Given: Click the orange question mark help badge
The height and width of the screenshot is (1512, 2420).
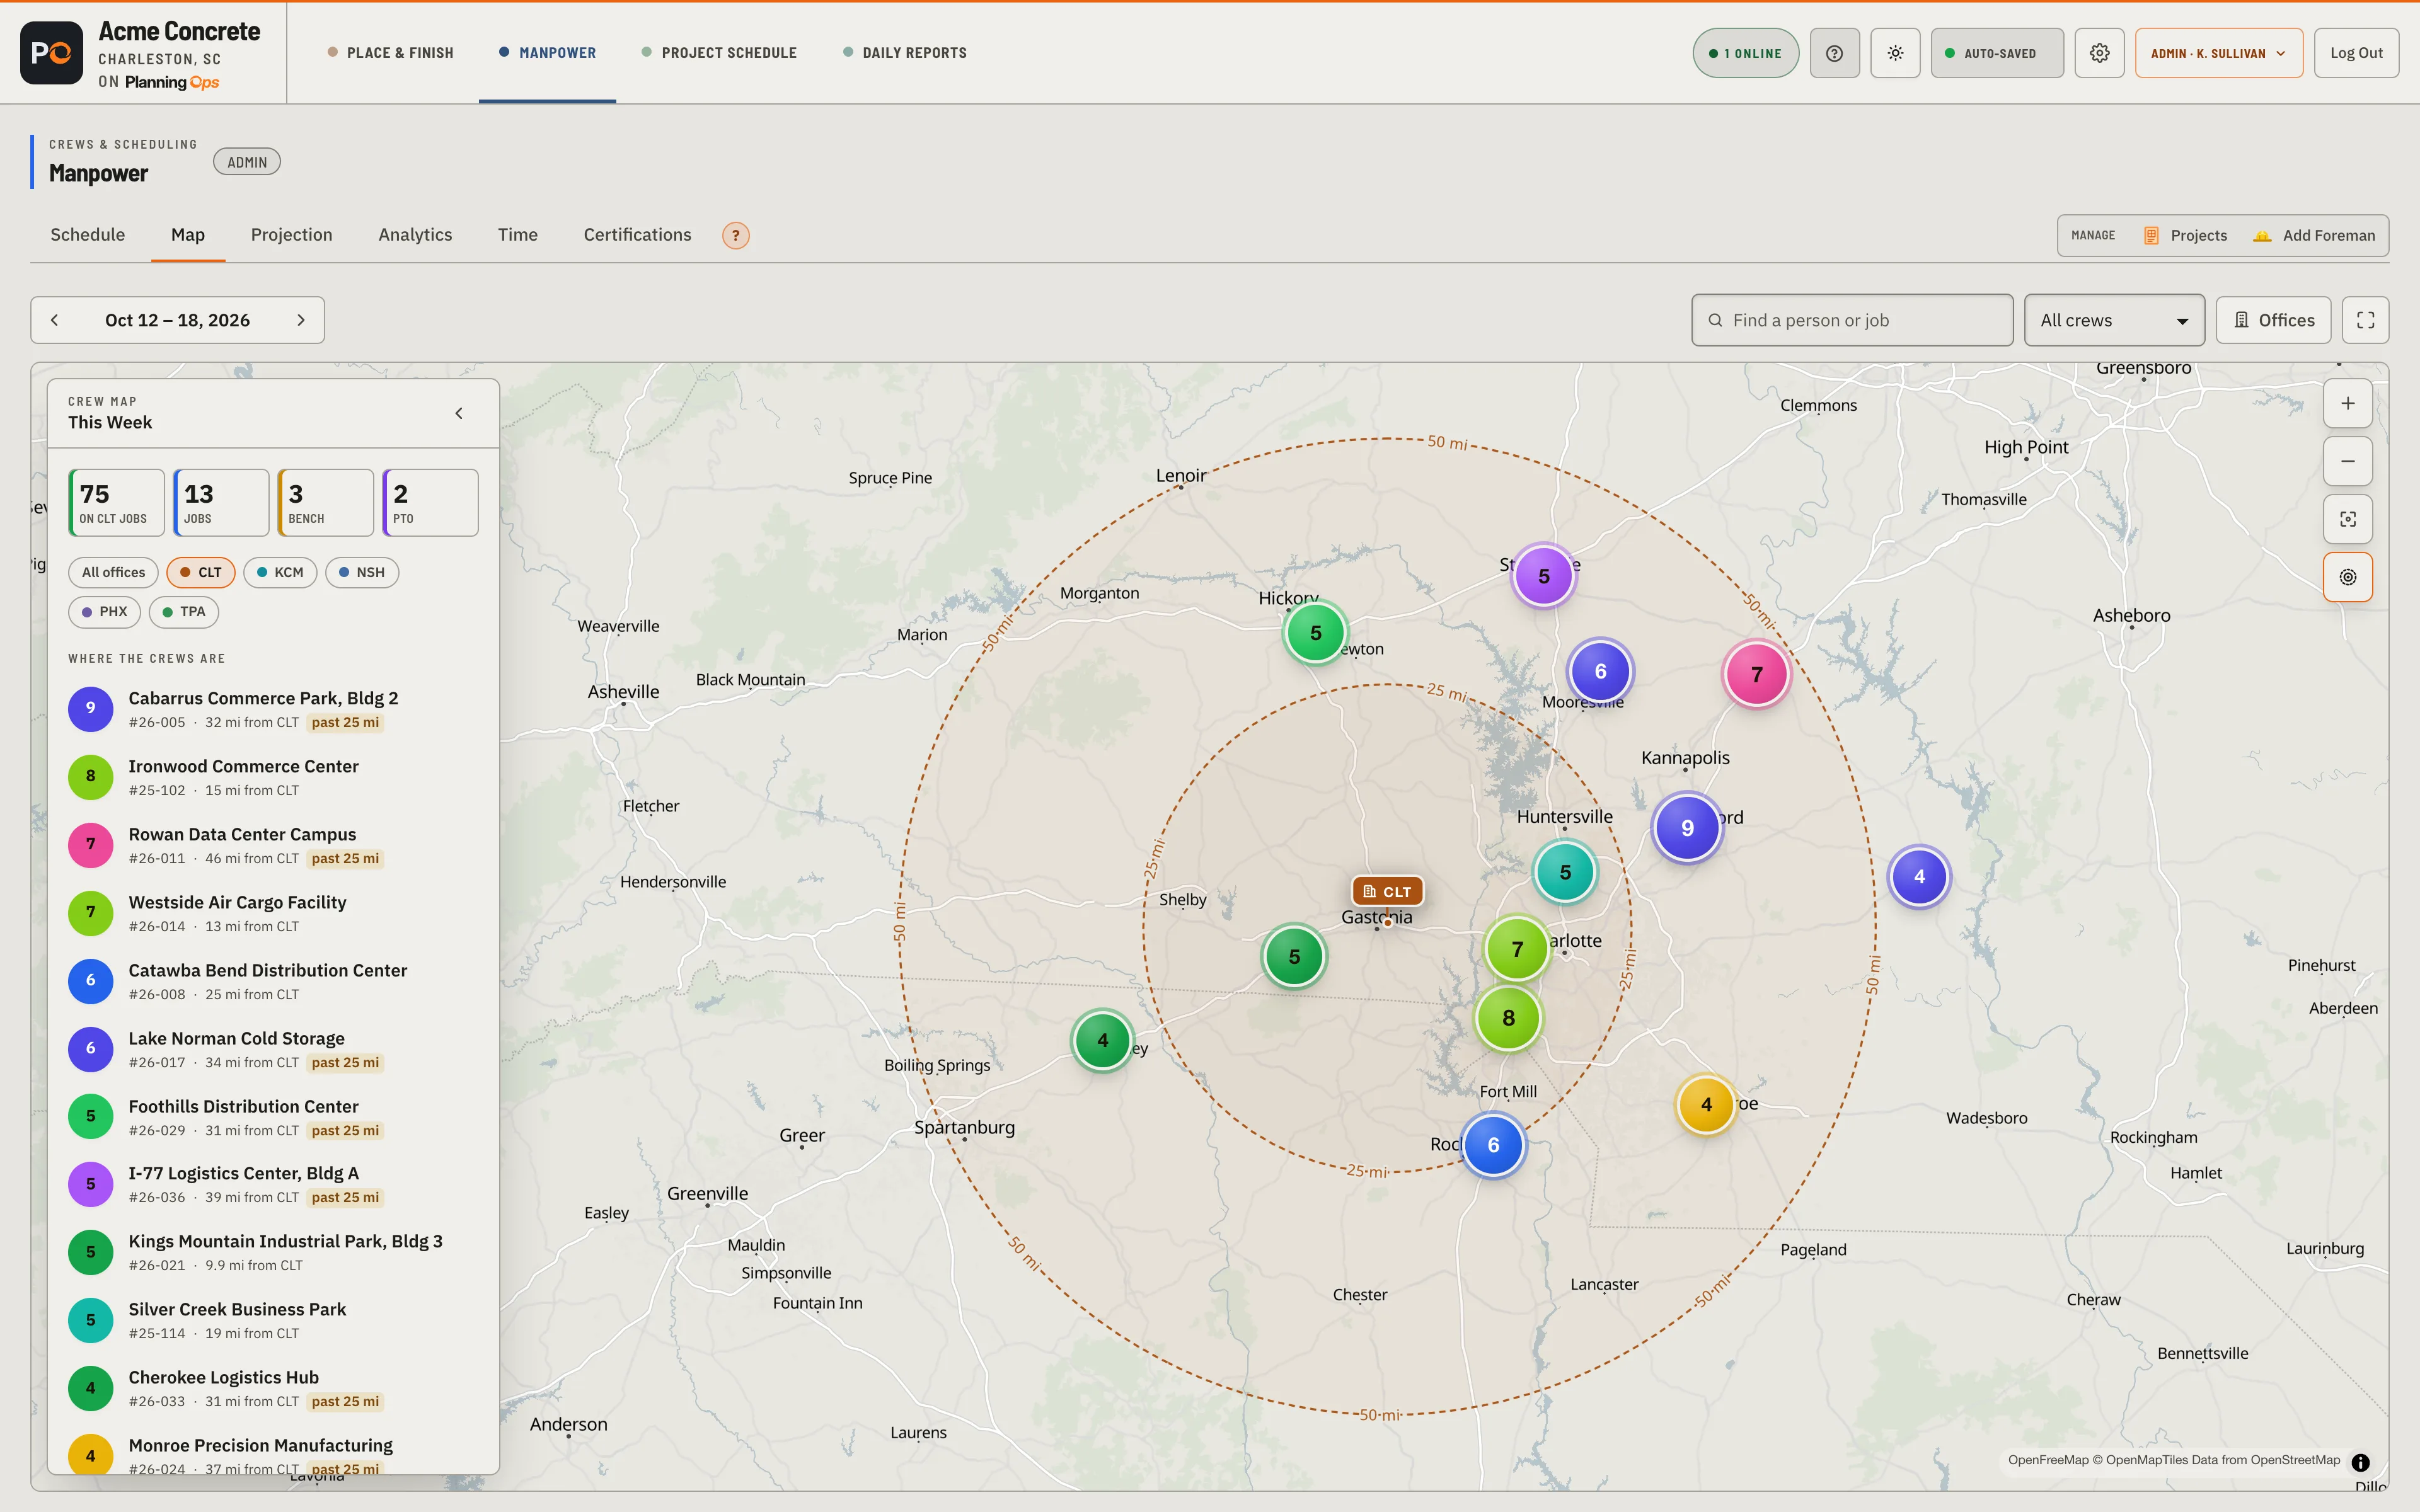Looking at the screenshot, I should tap(736, 235).
